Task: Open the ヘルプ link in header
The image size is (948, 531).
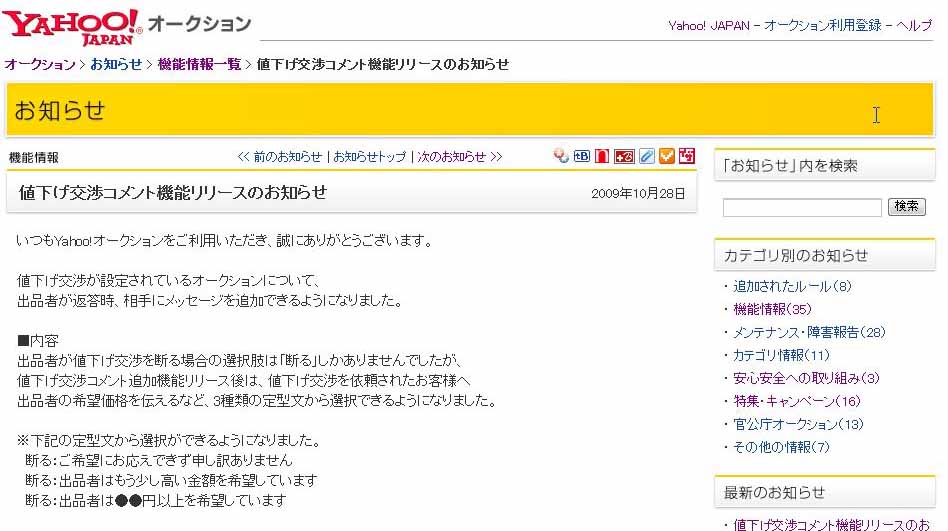Action: (914, 25)
